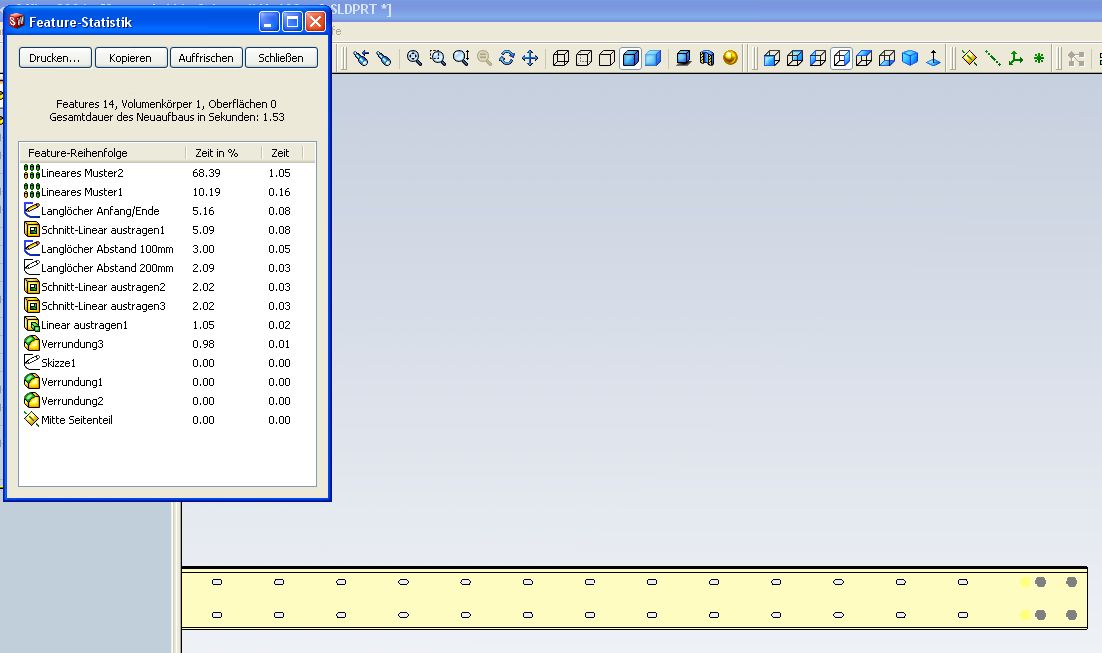The image size is (1102, 653).
Task: Switch display to Wireframe mode
Action: point(561,58)
